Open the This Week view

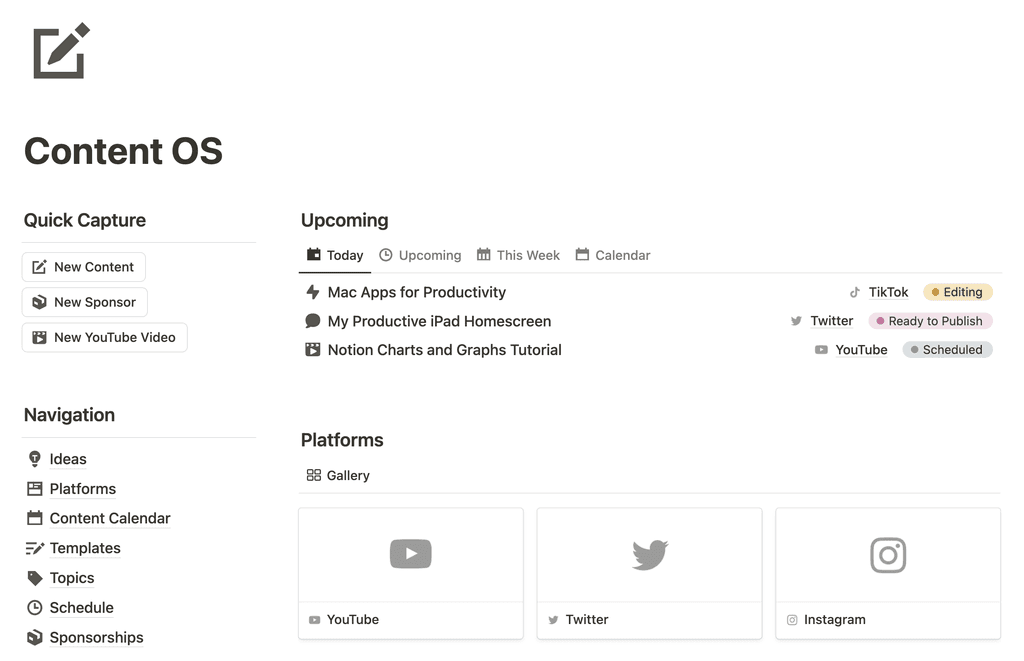(x=518, y=255)
